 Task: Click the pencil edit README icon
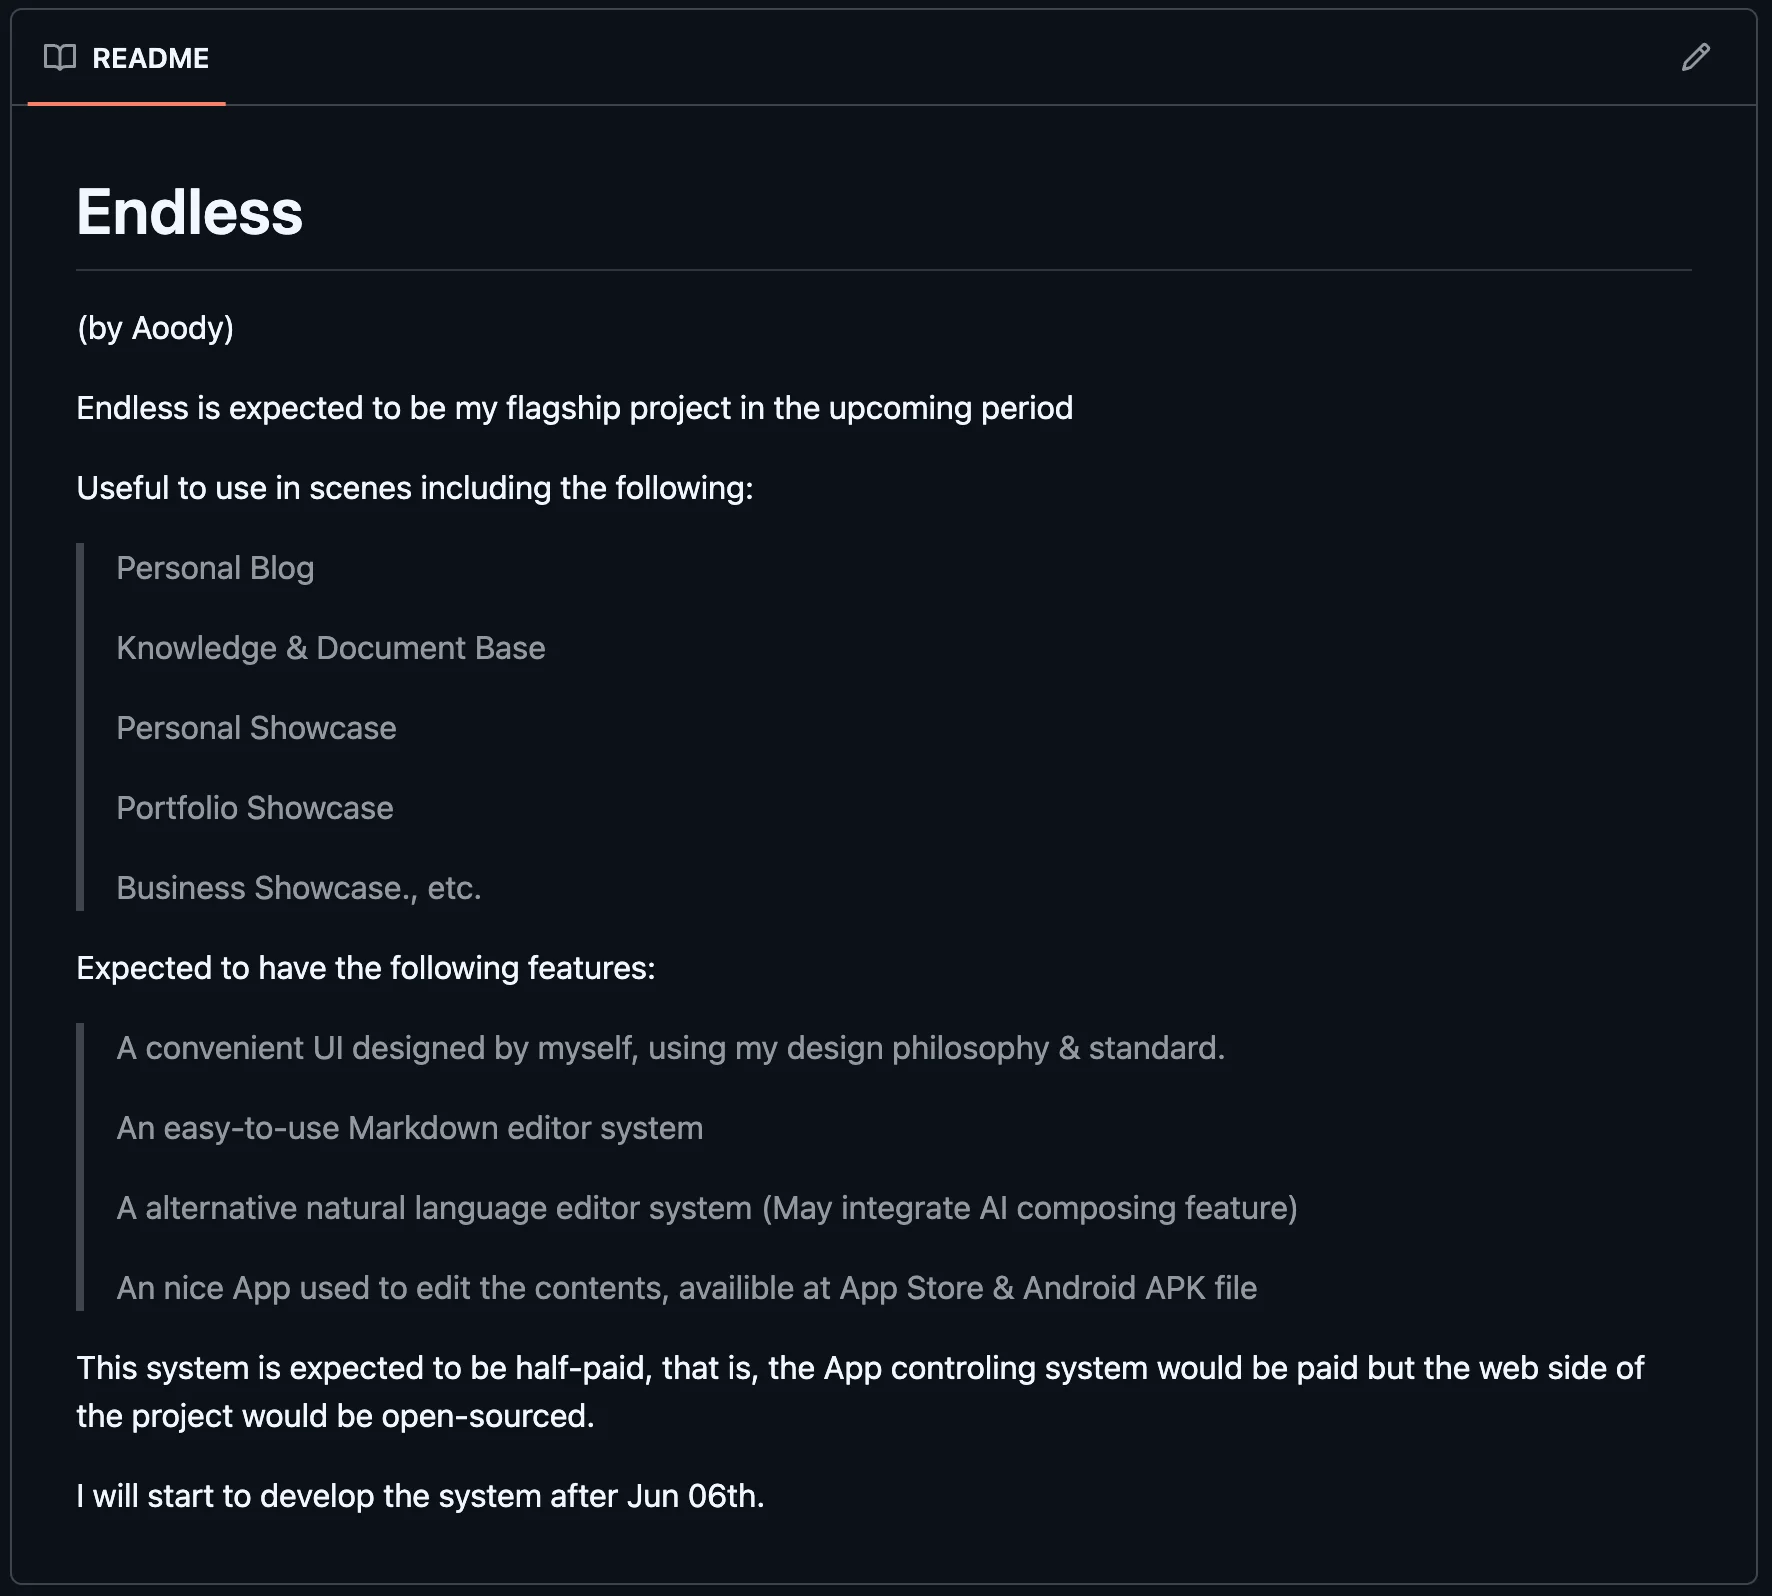pyautogui.click(x=1695, y=57)
